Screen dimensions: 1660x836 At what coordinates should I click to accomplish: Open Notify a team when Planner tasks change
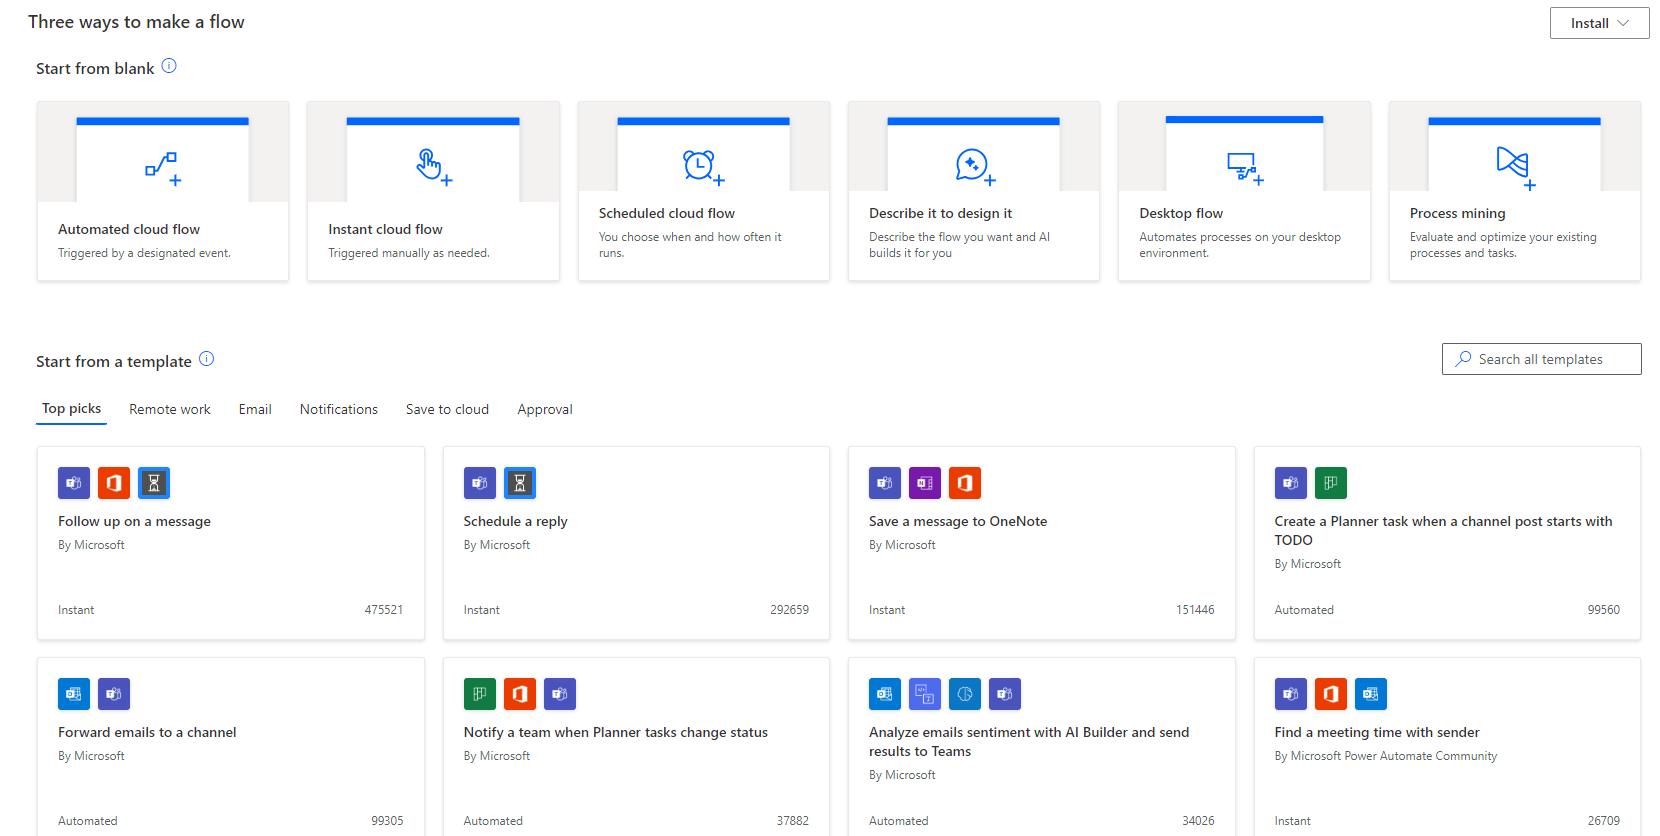click(636, 746)
